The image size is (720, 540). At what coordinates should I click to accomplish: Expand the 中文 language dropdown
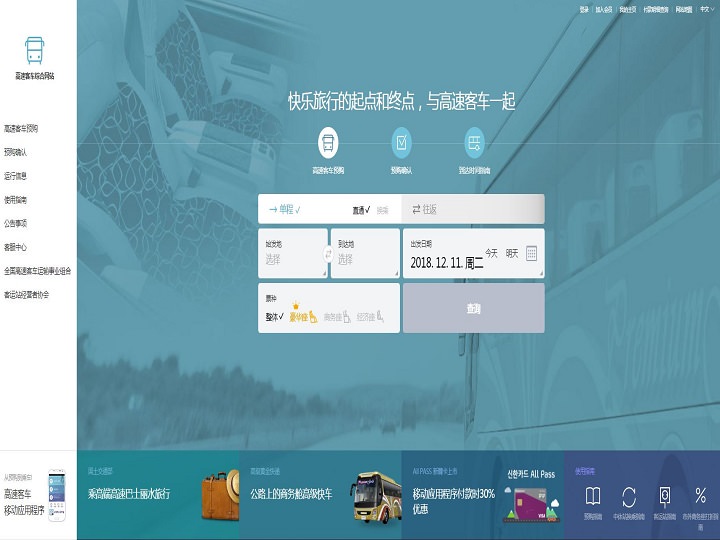click(x=707, y=9)
